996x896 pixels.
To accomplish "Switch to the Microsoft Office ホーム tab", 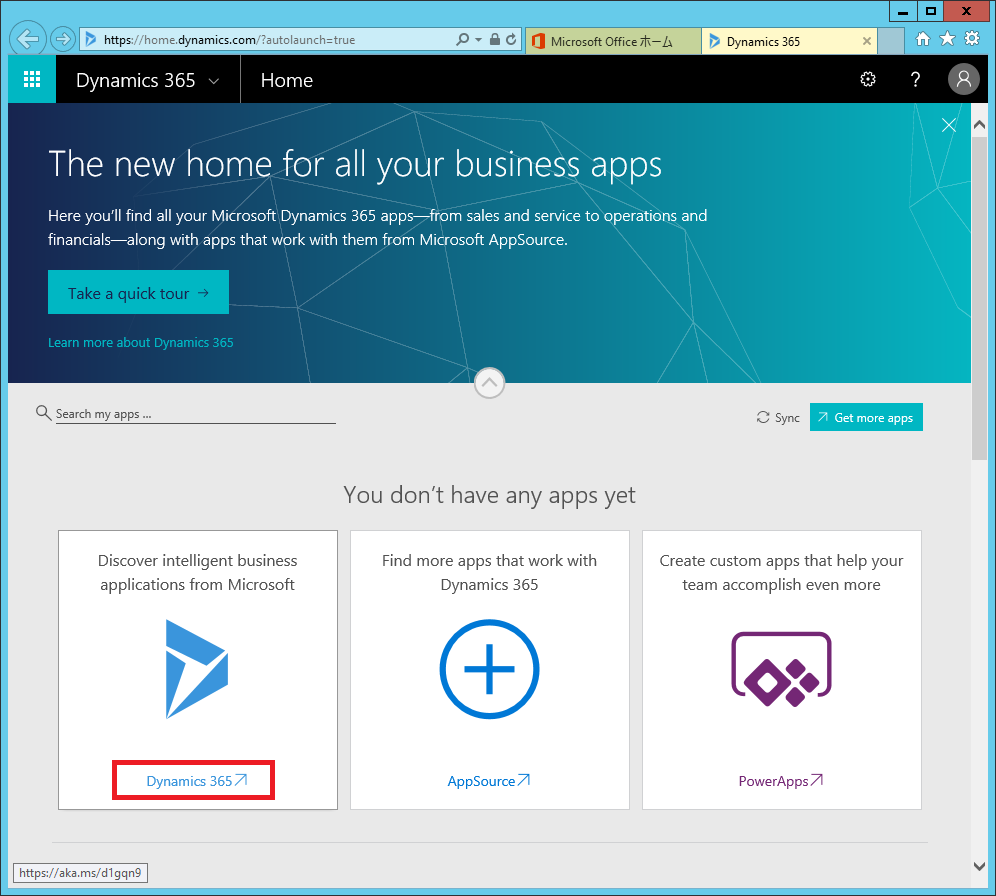I will tap(614, 41).
